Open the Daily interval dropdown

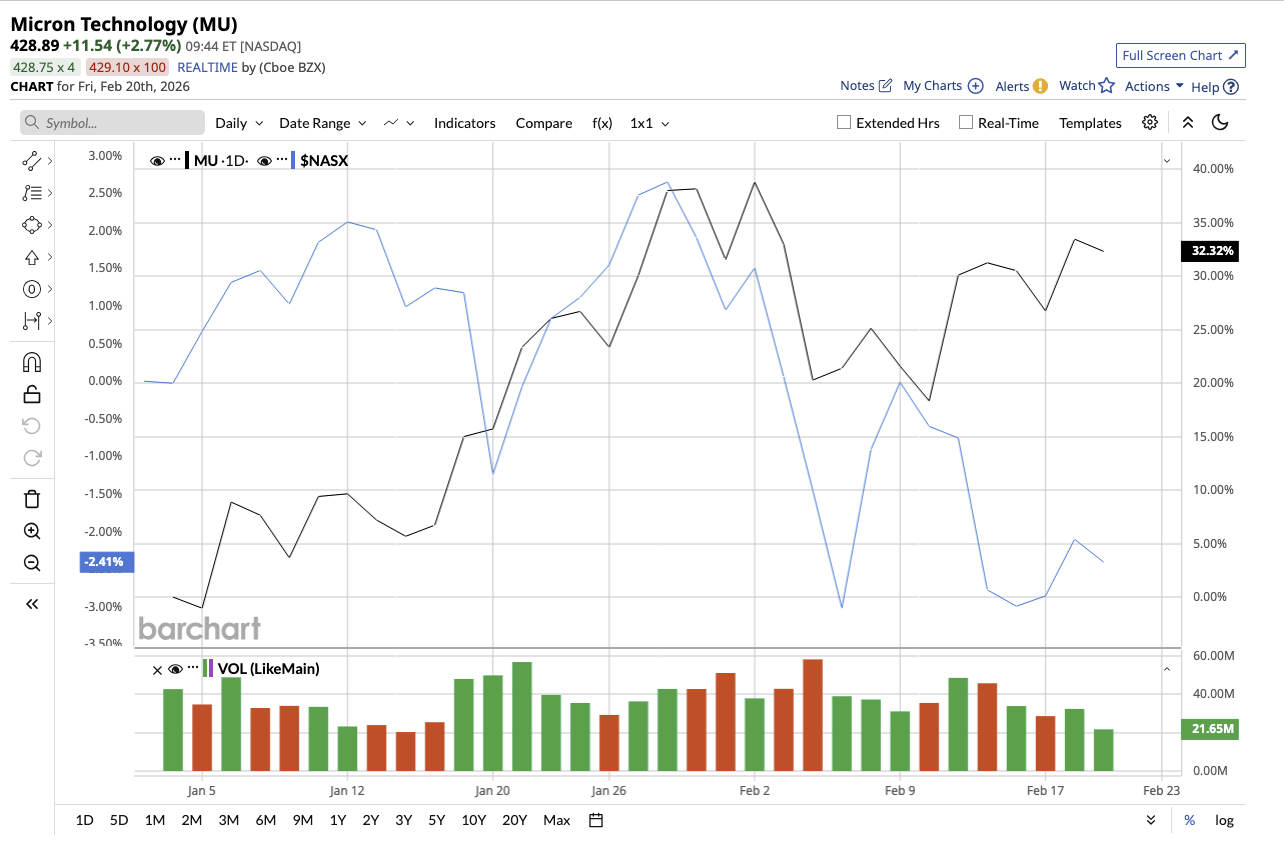[x=238, y=122]
